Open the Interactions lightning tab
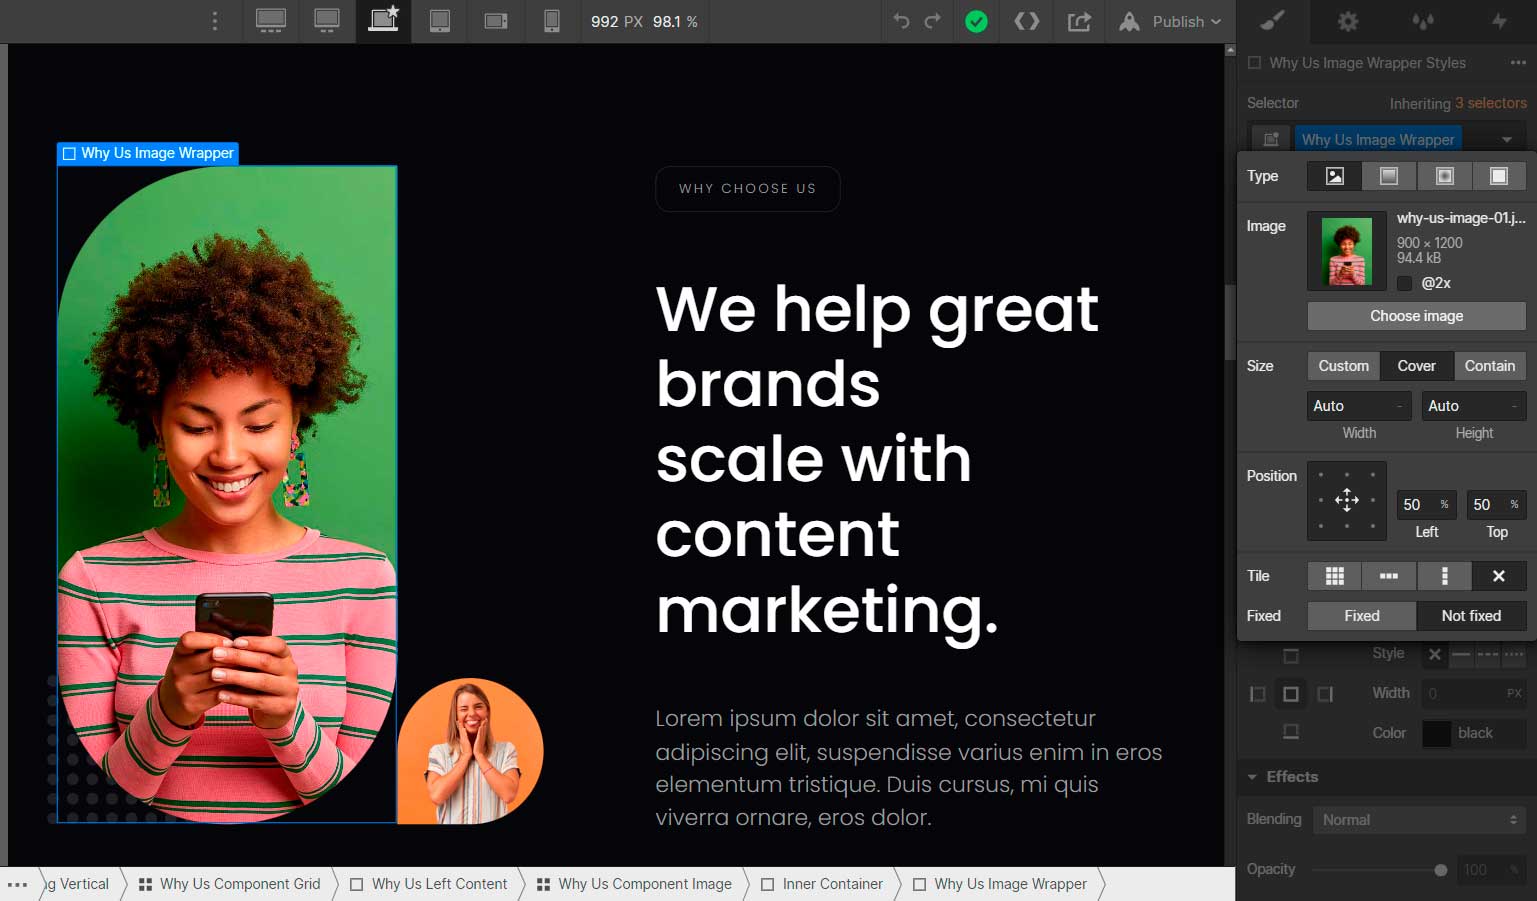 coord(1498,21)
